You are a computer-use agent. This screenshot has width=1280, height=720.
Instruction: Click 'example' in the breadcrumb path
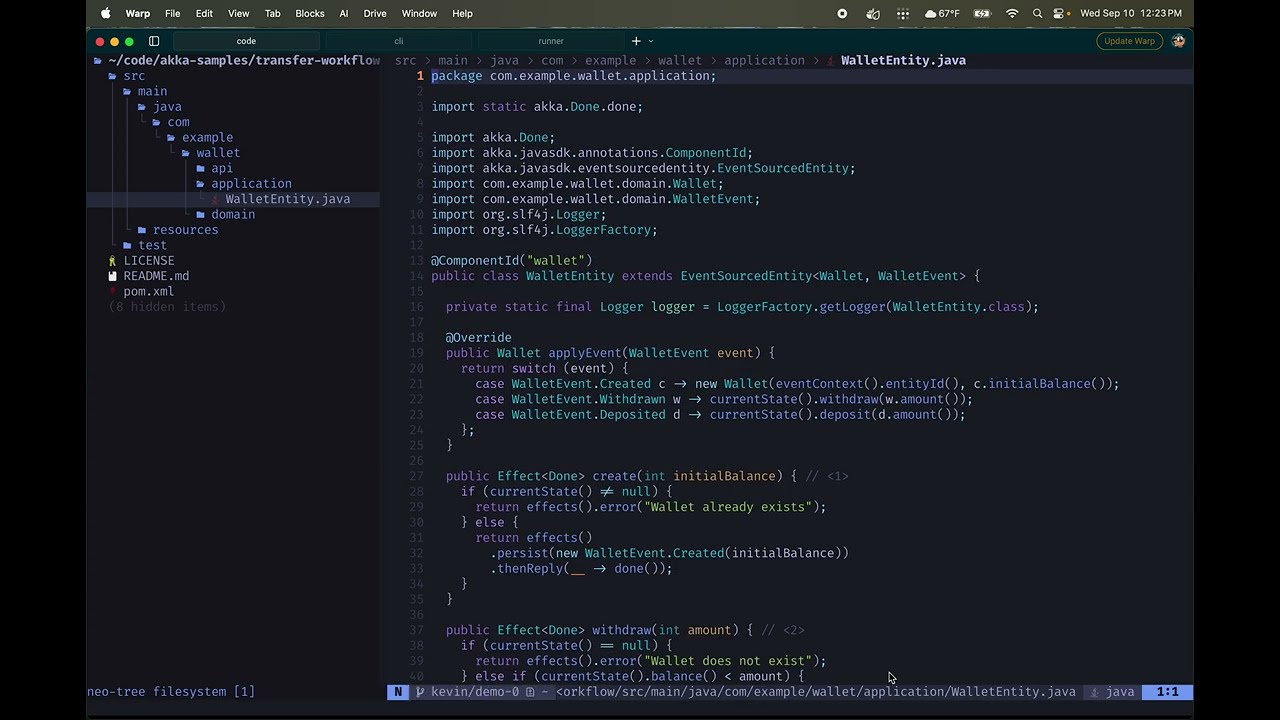[x=610, y=60]
